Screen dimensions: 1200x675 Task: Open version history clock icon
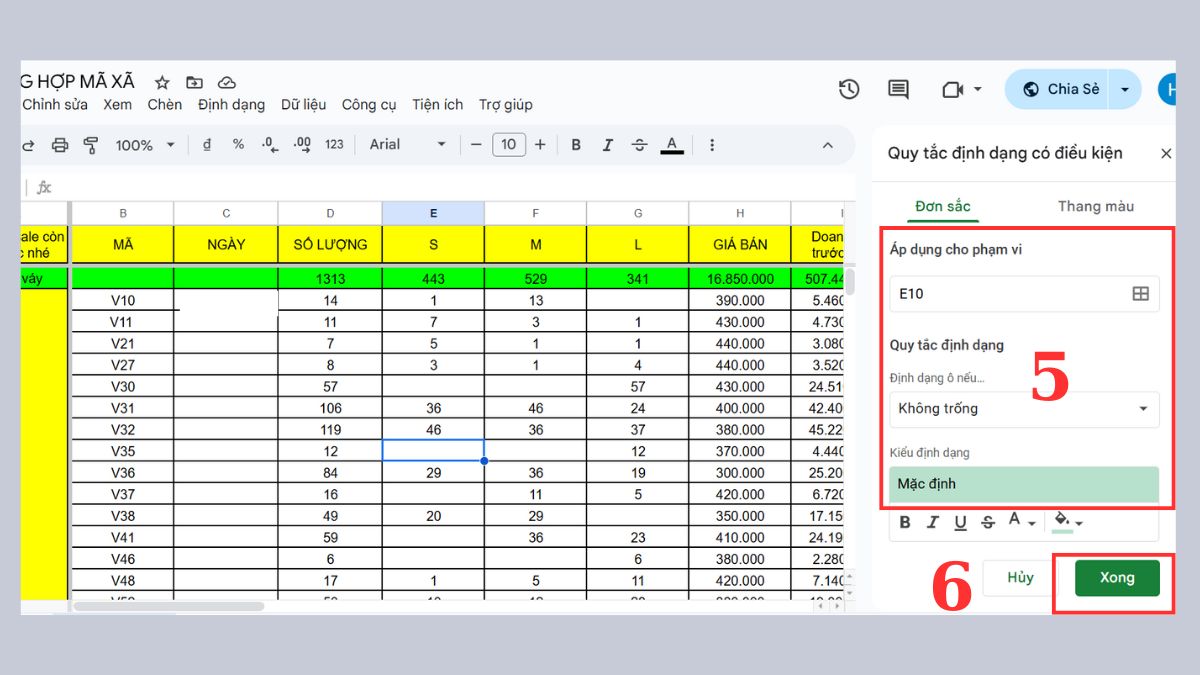coord(849,89)
